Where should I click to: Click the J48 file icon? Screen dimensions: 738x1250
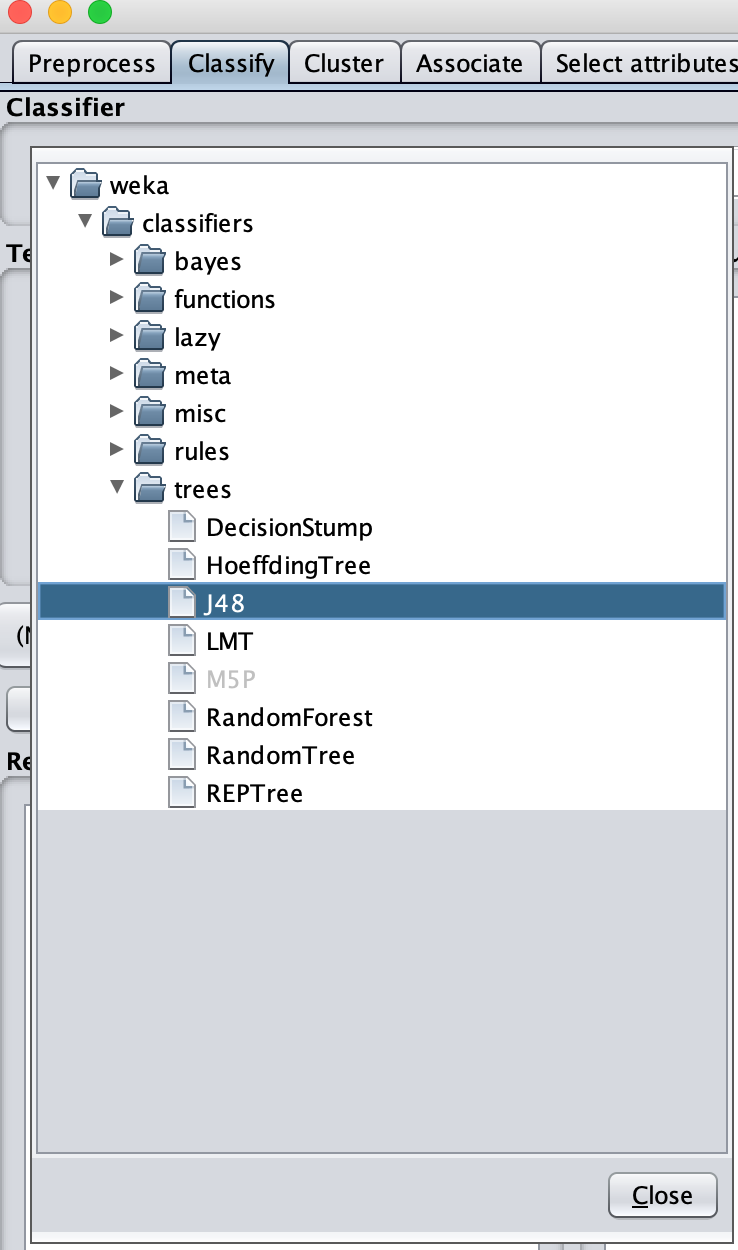click(182, 604)
